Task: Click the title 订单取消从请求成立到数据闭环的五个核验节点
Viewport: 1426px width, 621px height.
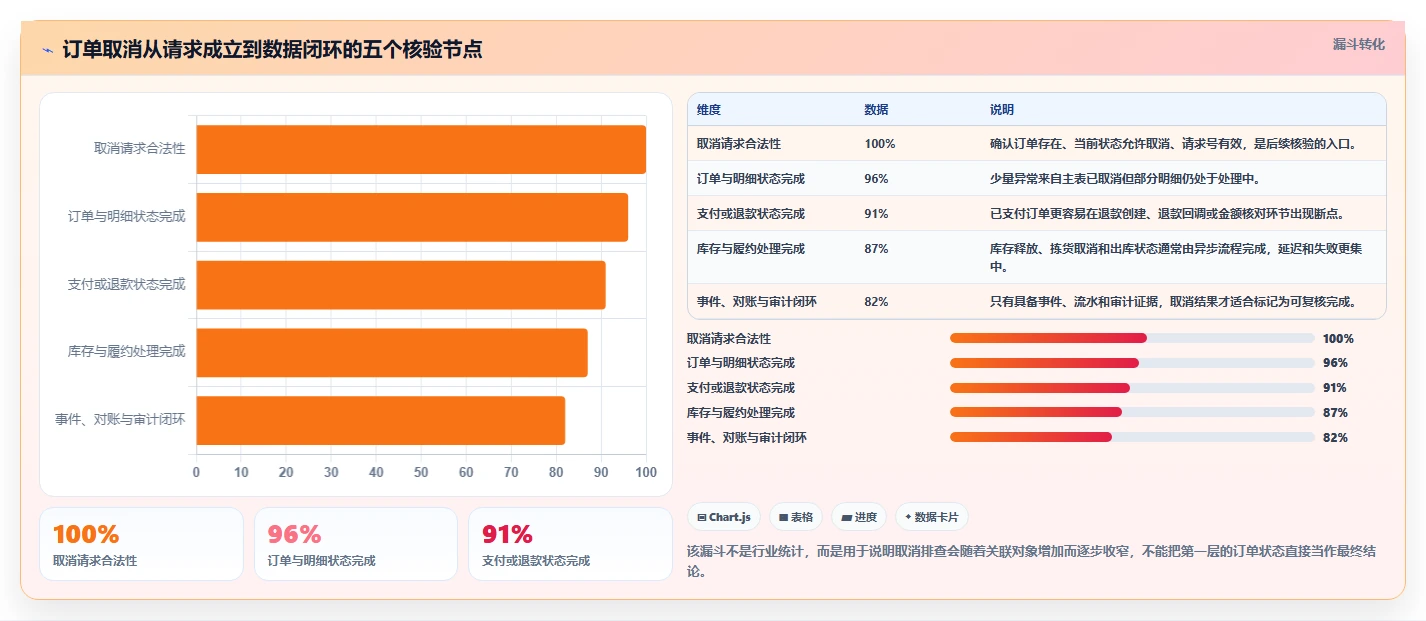Action: [x=272, y=49]
